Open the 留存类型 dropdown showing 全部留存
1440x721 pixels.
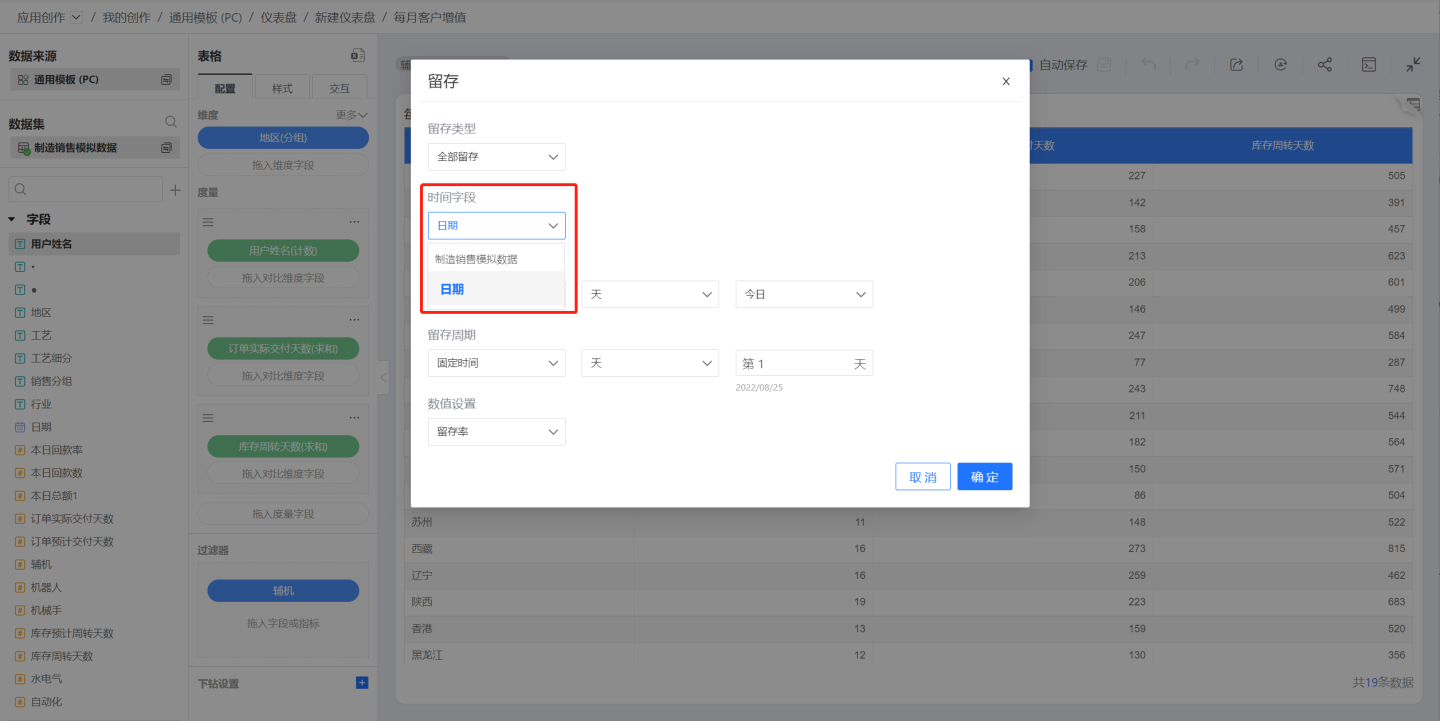coord(496,157)
